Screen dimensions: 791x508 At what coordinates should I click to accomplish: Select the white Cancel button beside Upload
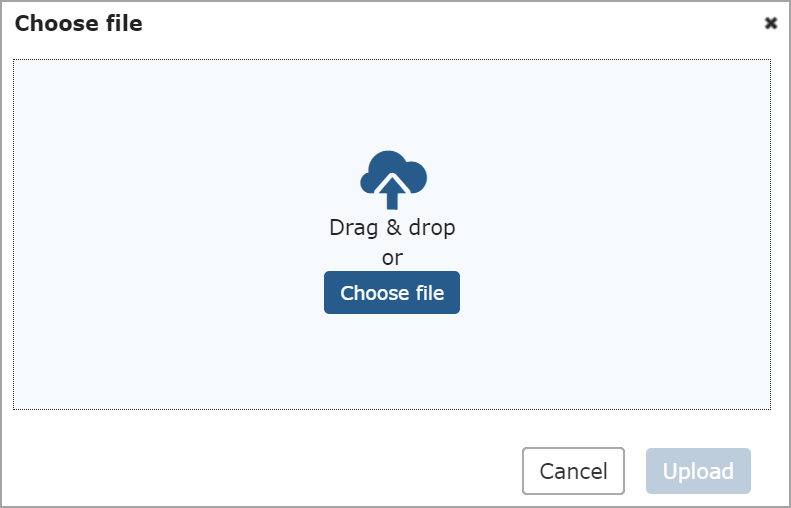coord(573,471)
